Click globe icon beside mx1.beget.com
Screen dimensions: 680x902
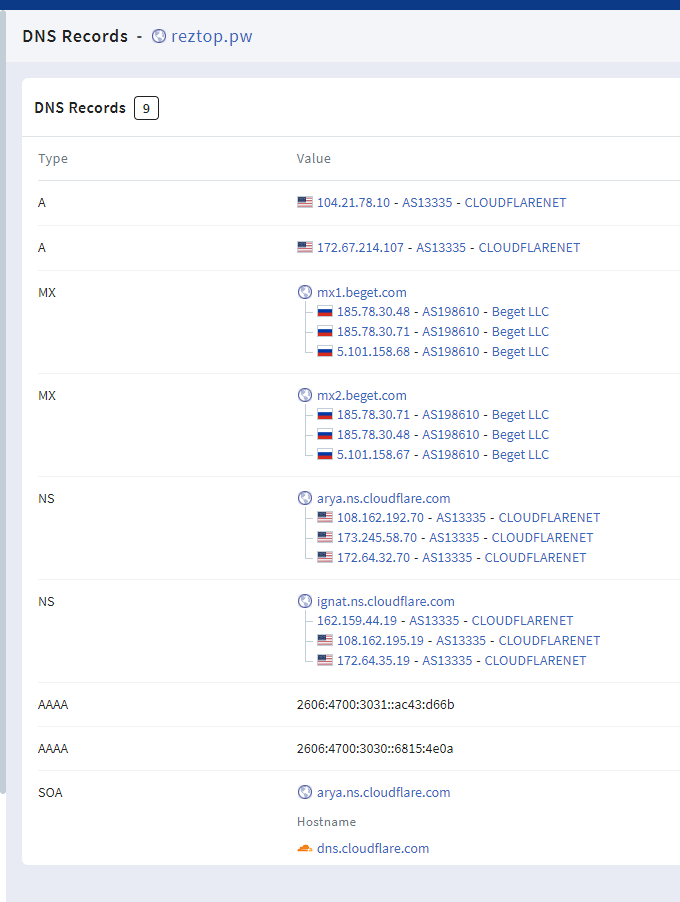305,292
